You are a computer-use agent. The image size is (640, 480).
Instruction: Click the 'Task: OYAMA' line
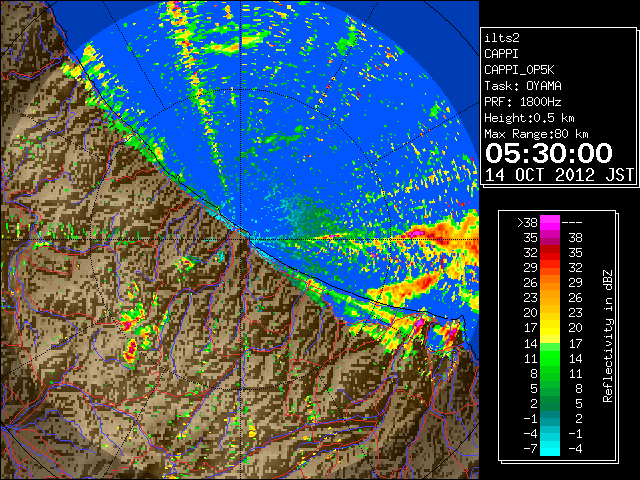click(523, 86)
